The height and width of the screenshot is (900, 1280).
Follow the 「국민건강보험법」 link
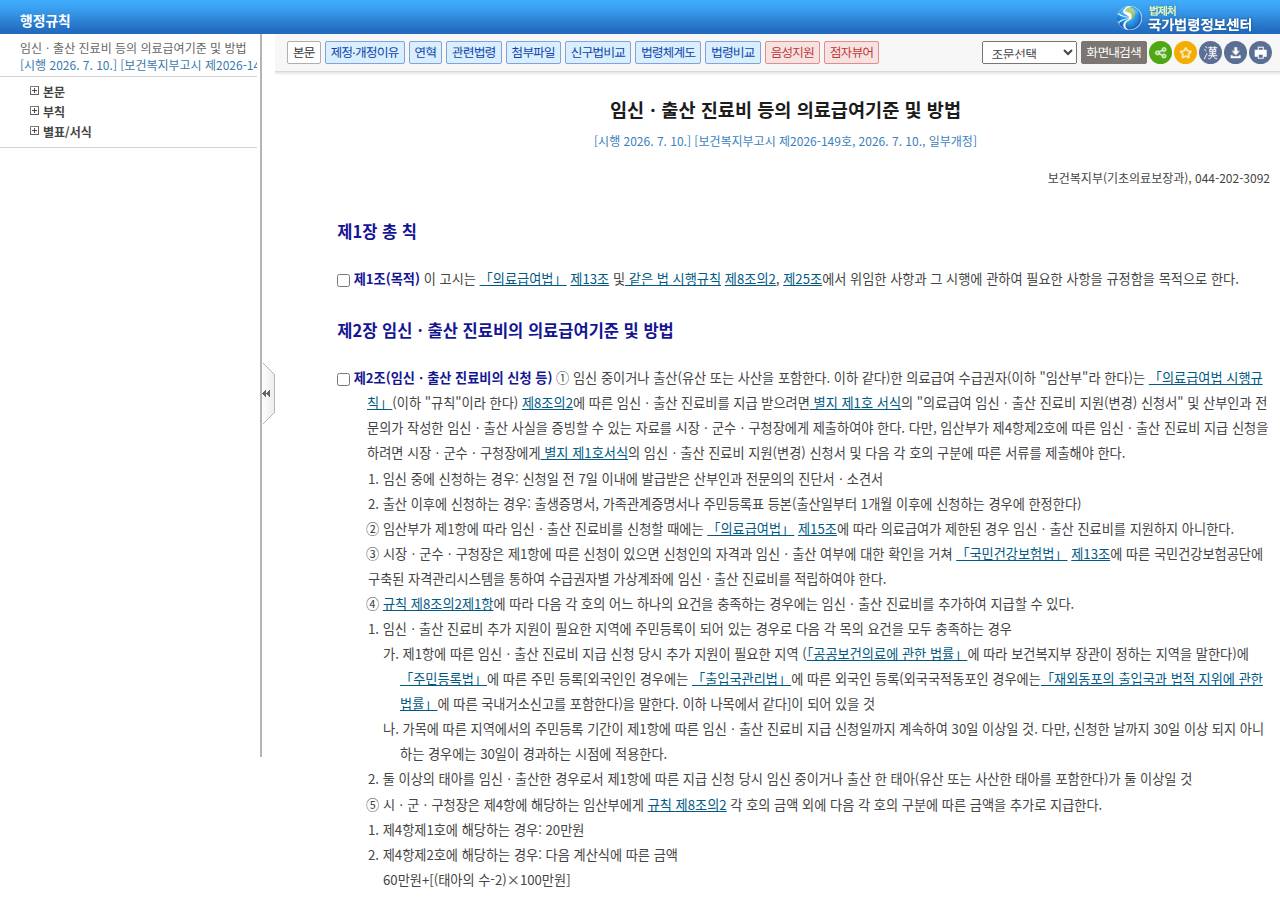click(x=1011, y=554)
